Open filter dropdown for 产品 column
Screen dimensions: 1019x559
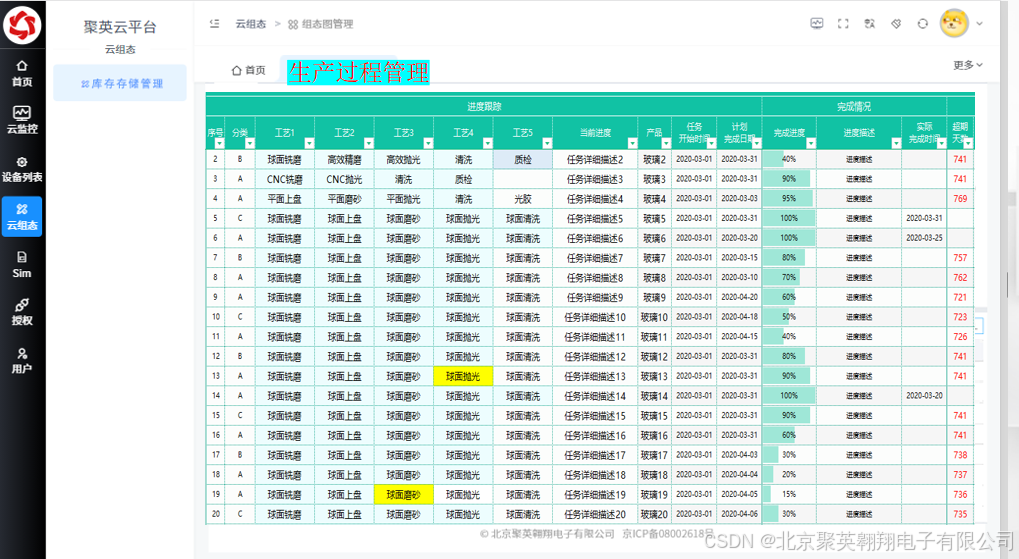(x=666, y=143)
